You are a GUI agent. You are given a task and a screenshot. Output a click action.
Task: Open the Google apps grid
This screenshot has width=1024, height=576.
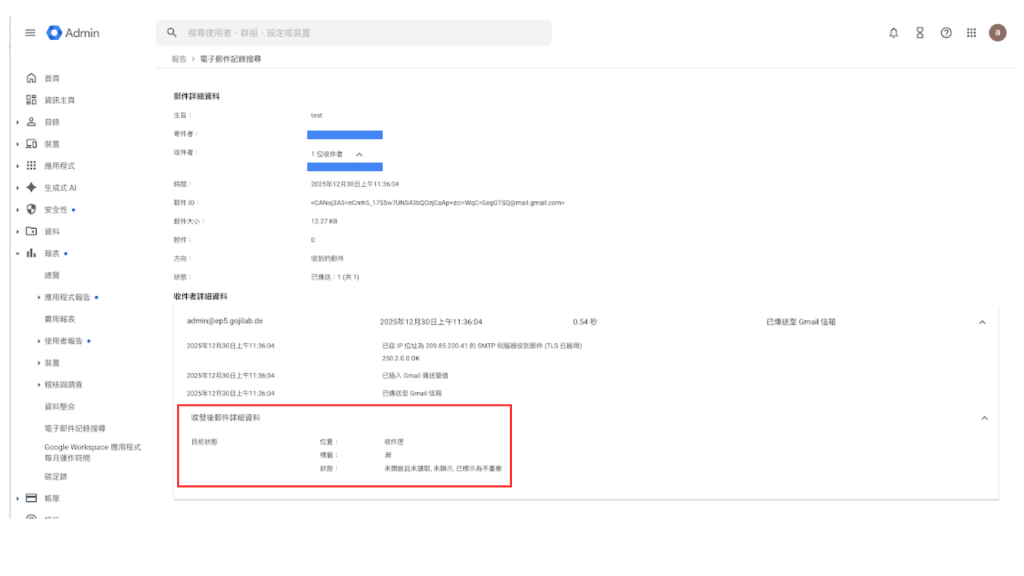tap(972, 33)
